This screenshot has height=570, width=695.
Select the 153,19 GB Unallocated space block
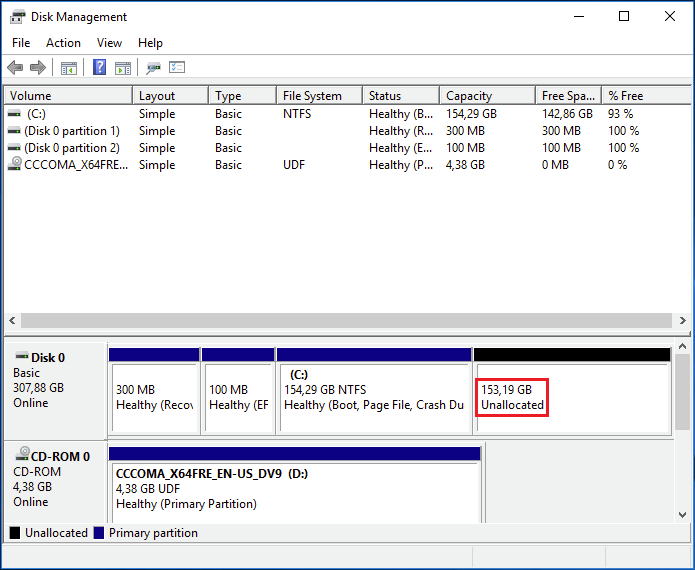tap(571, 397)
